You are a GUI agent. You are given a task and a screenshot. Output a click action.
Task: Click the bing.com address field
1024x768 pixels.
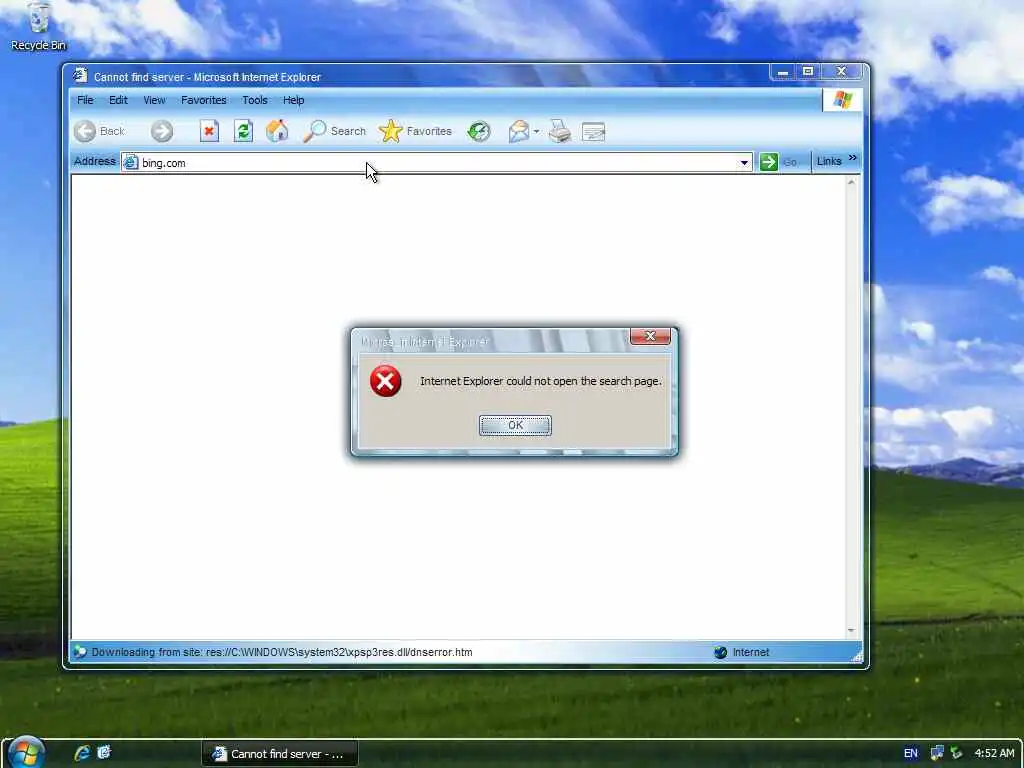click(436, 163)
